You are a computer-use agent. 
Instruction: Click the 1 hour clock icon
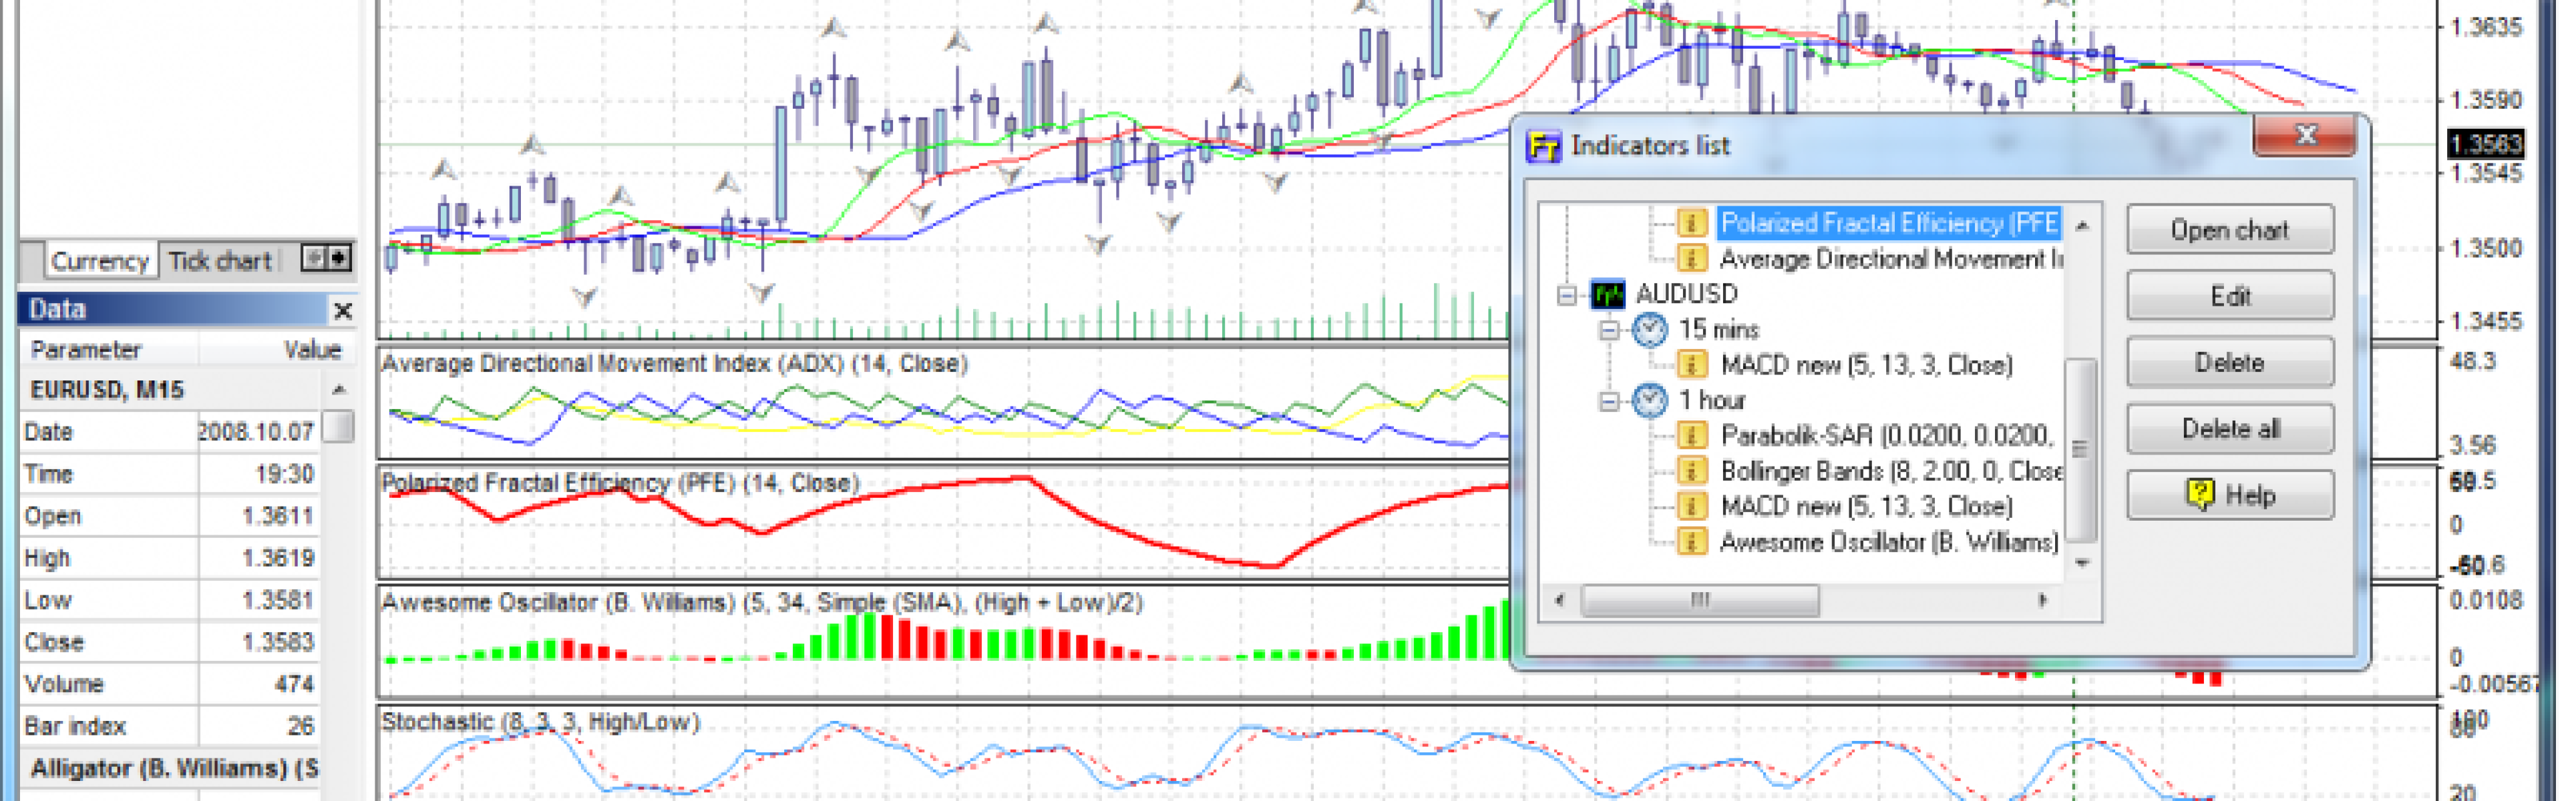coord(1649,400)
